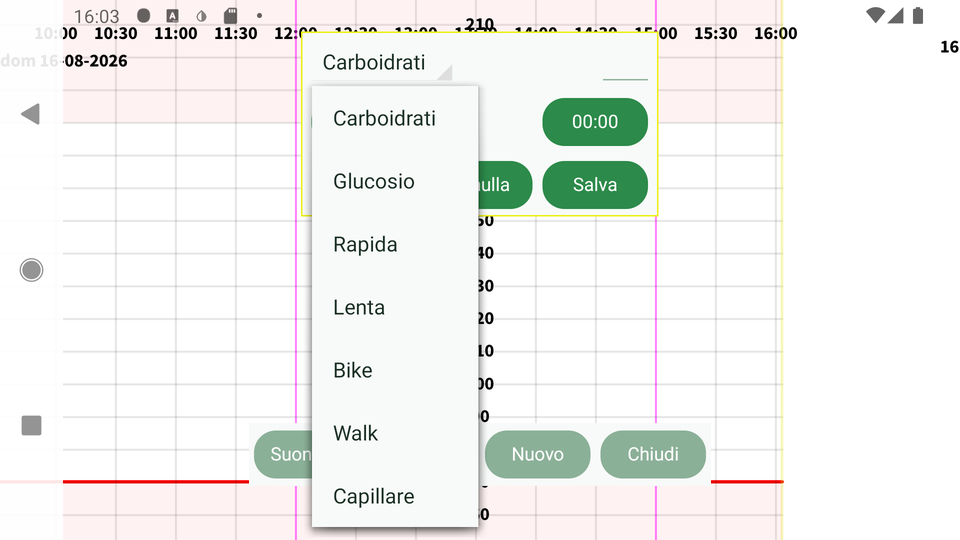Tap the Nuovo button
The height and width of the screenshot is (540, 960).
coord(538,454)
